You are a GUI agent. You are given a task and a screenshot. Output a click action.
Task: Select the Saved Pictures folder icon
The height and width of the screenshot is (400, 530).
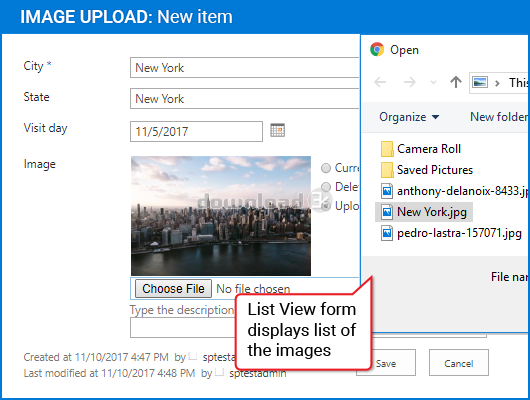coord(387,170)
